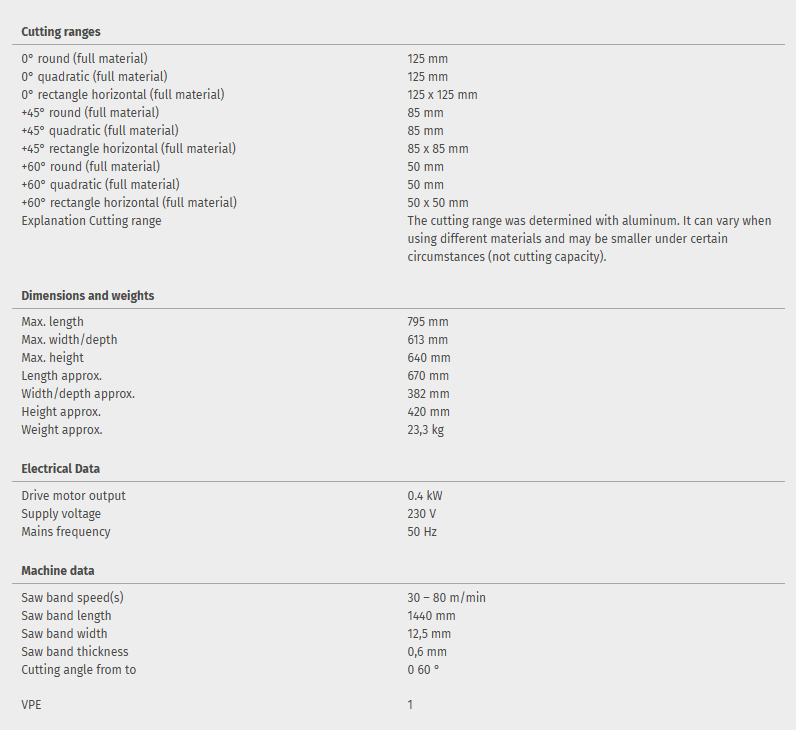Click the Cutting ranges section heading
The height and width of the screenshot is (730, 796).
(x=61, y=32)
